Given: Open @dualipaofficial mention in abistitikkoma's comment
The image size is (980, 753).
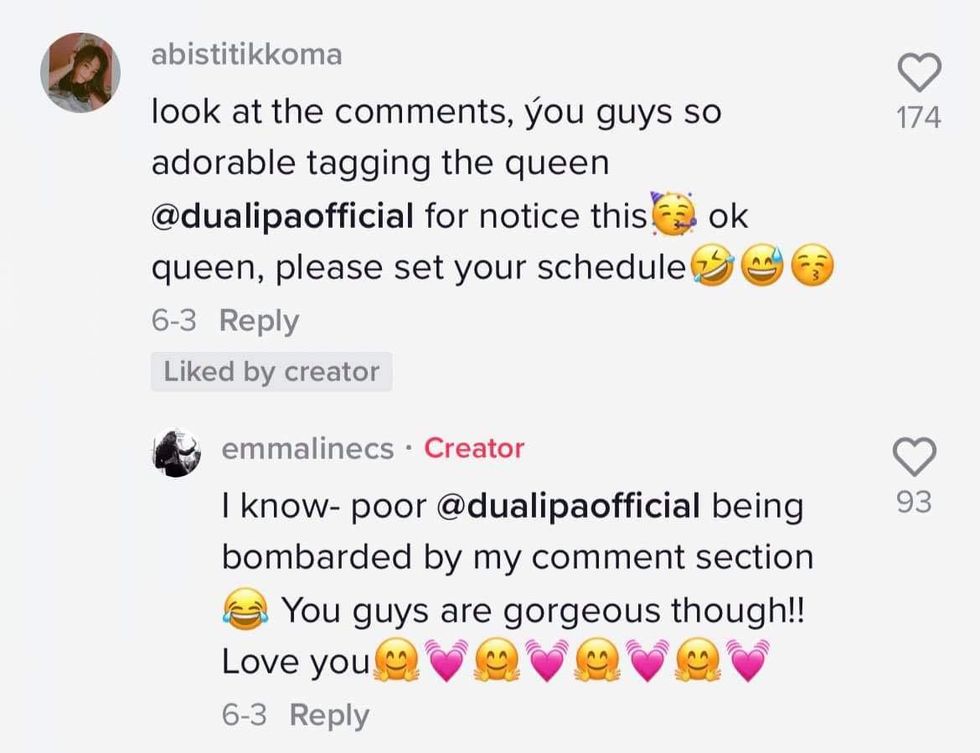Looking at the screenshot, I should [282, 215].
